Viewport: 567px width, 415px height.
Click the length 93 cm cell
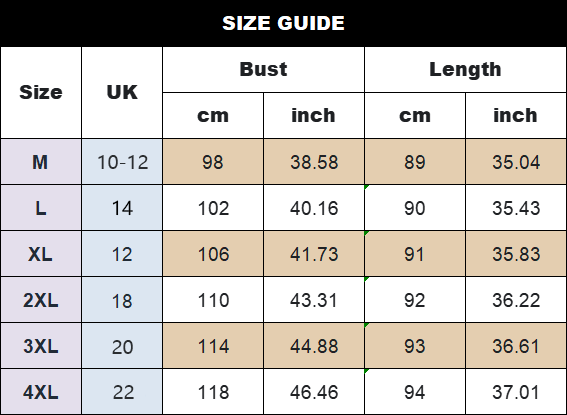415,346
